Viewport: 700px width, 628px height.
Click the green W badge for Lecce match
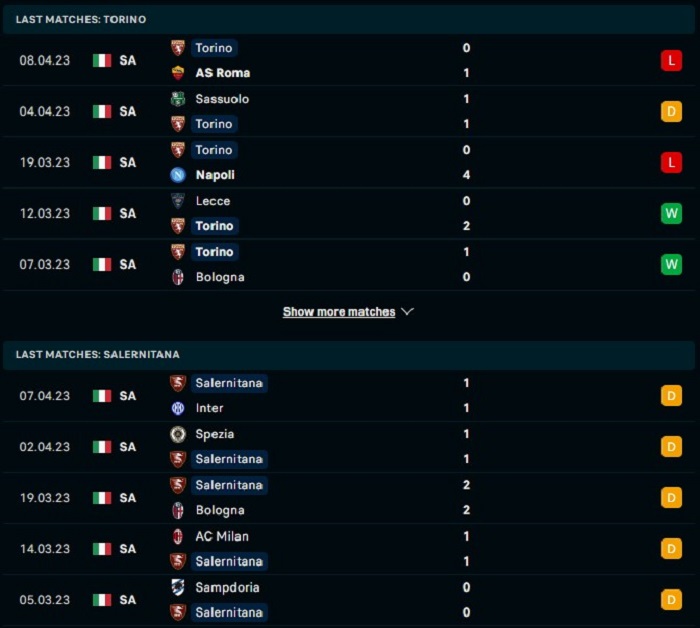coord(671,213)
